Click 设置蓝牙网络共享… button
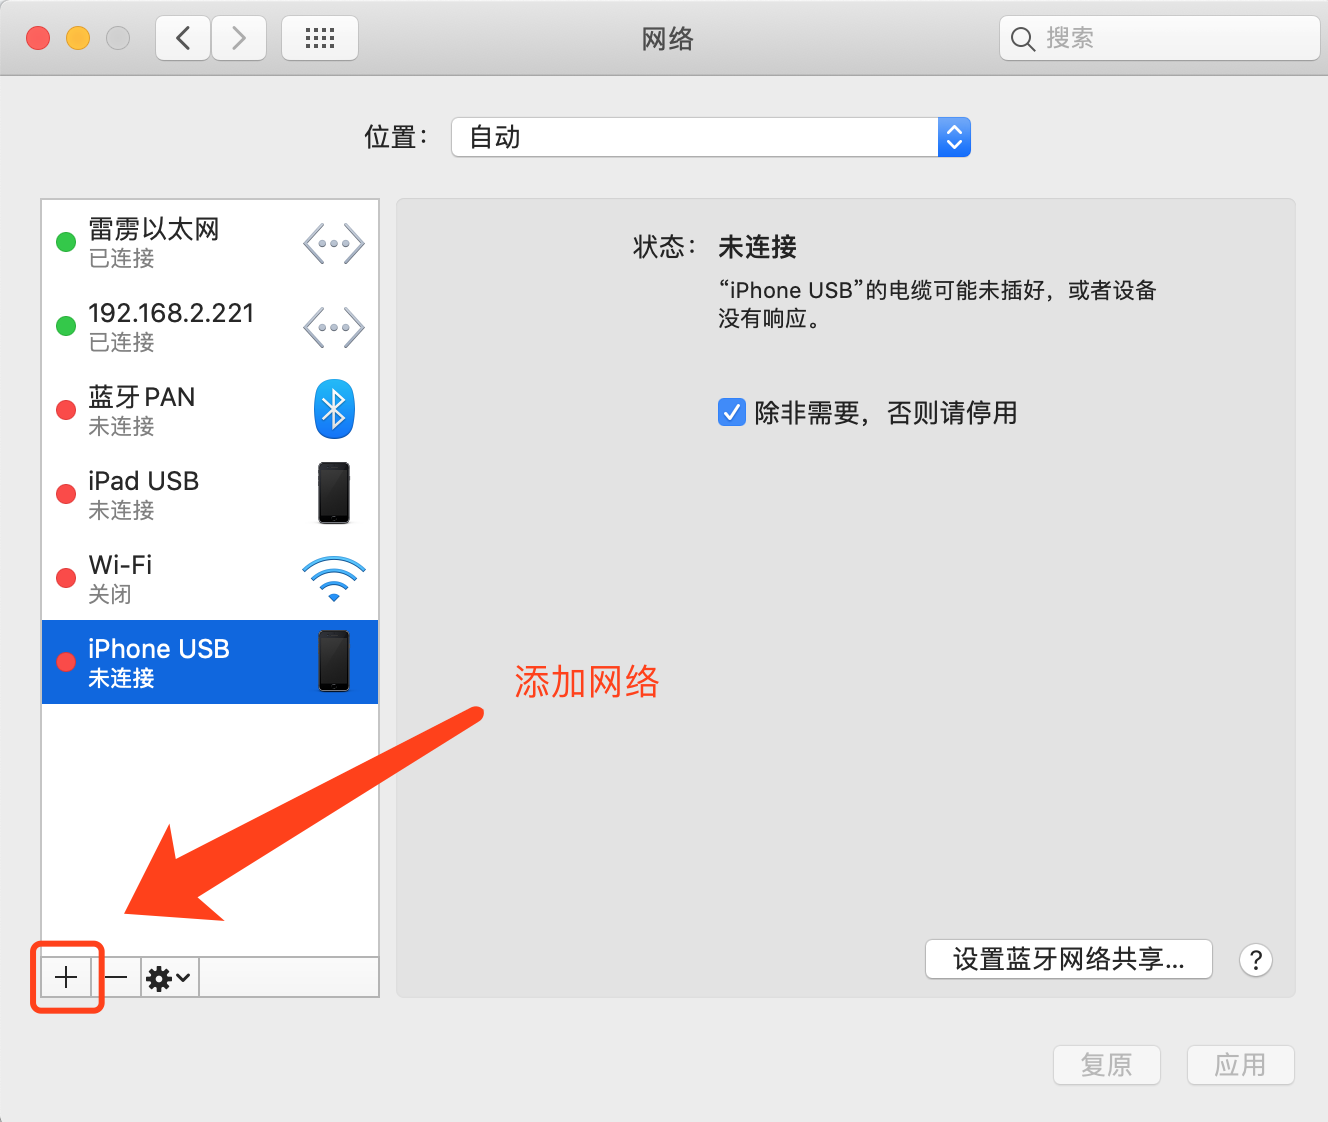 (x=1069, y=959)
